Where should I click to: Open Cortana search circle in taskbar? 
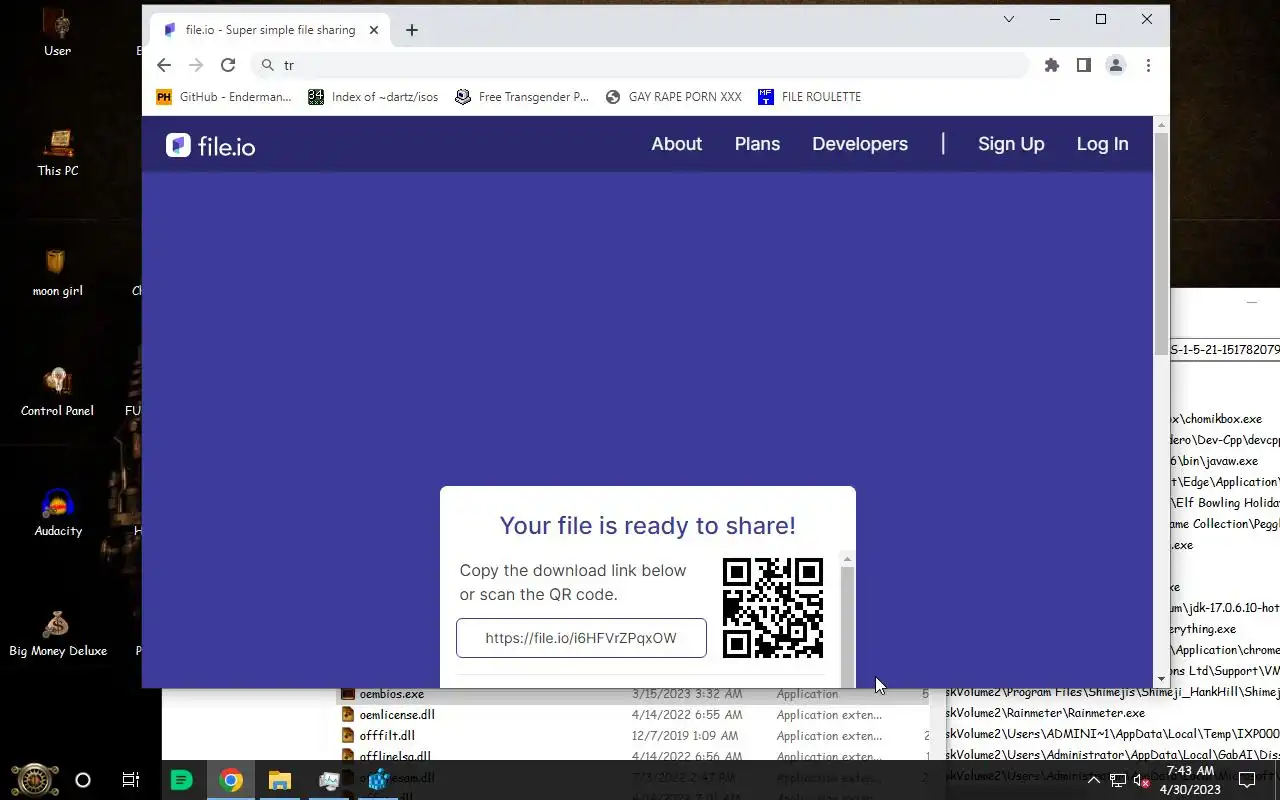[x=83, y=780]
